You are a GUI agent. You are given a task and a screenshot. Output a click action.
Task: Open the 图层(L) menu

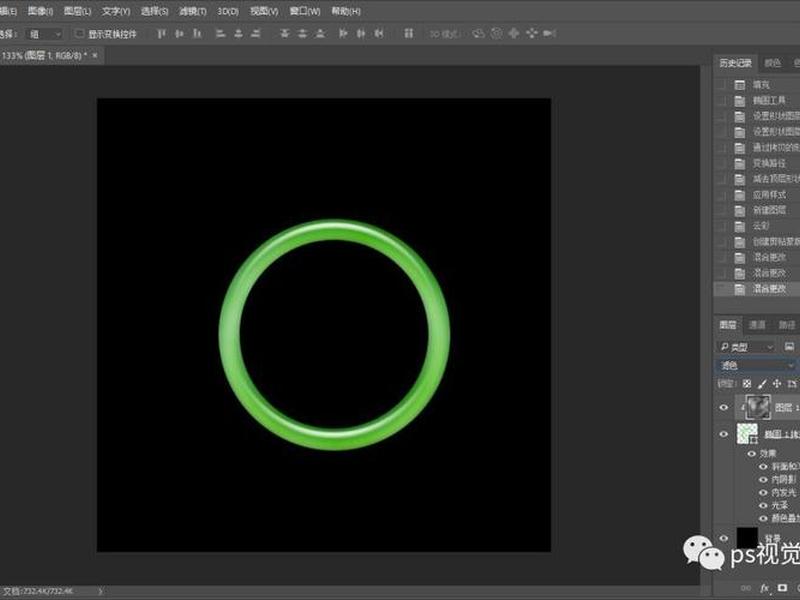click(x=78, y=11)
